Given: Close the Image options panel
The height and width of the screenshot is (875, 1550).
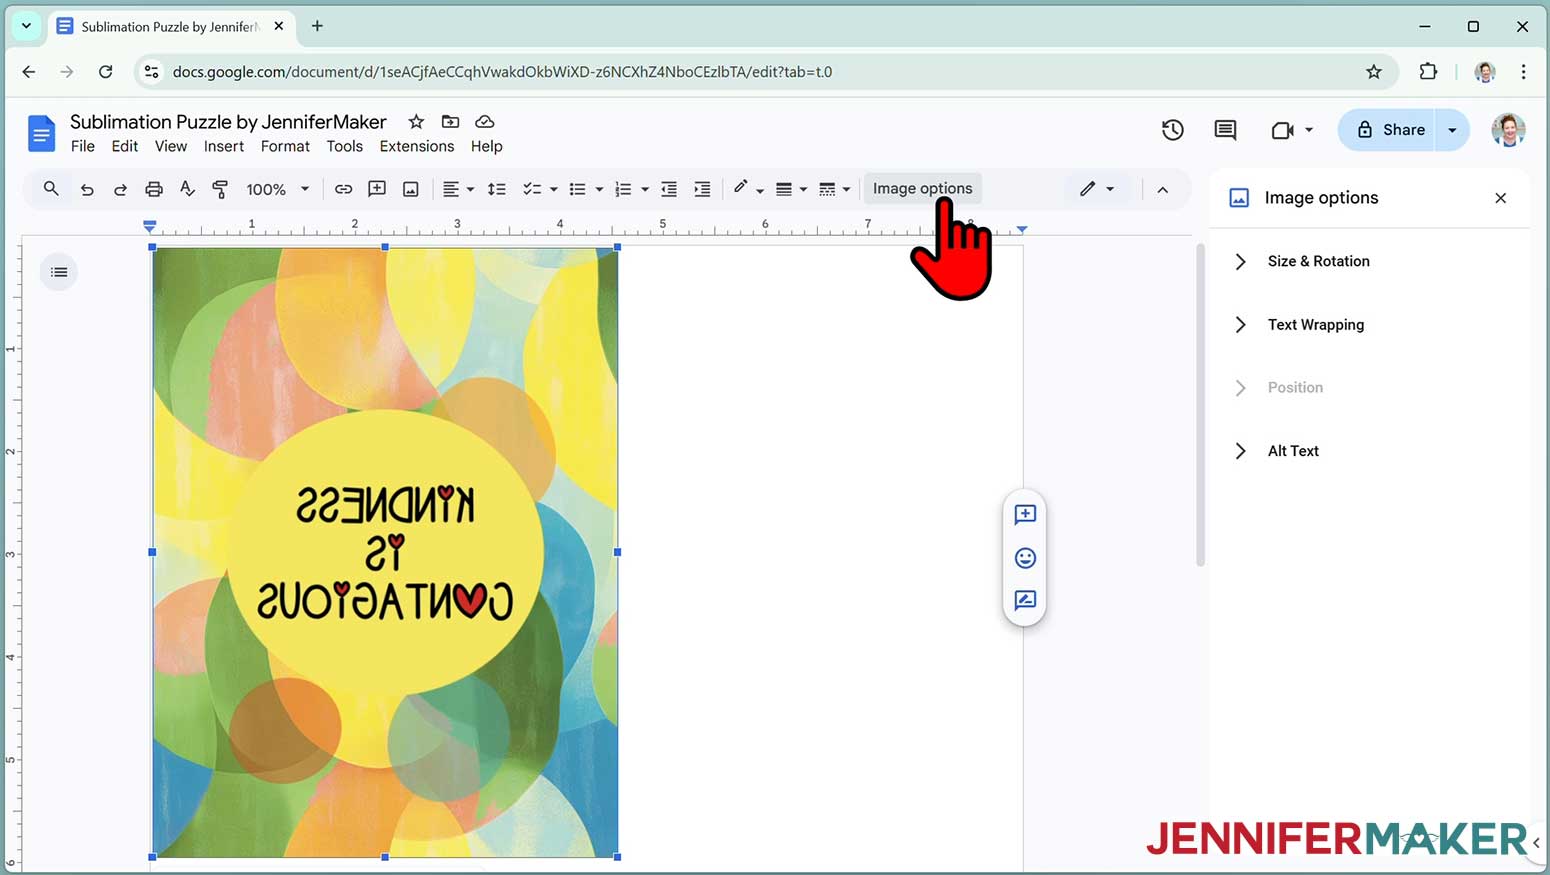Looking at the screenshot, I should pyautogui.click(x=1501, y=198).
